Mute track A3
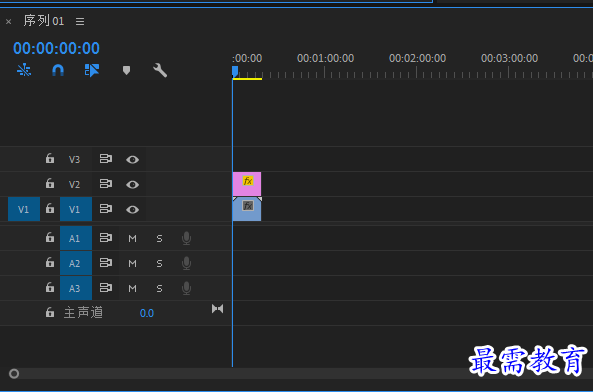 click(132, 288)
